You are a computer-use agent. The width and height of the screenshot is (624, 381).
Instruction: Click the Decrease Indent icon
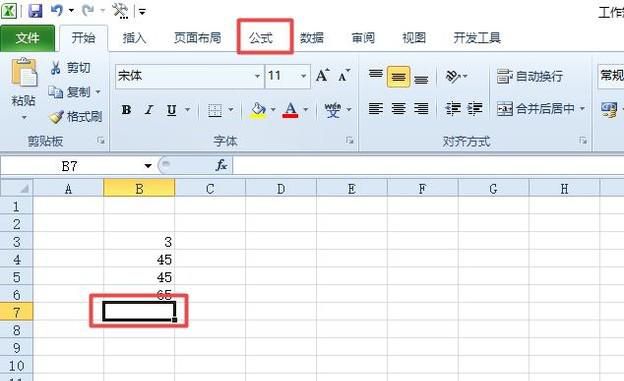tap(452, 109)
